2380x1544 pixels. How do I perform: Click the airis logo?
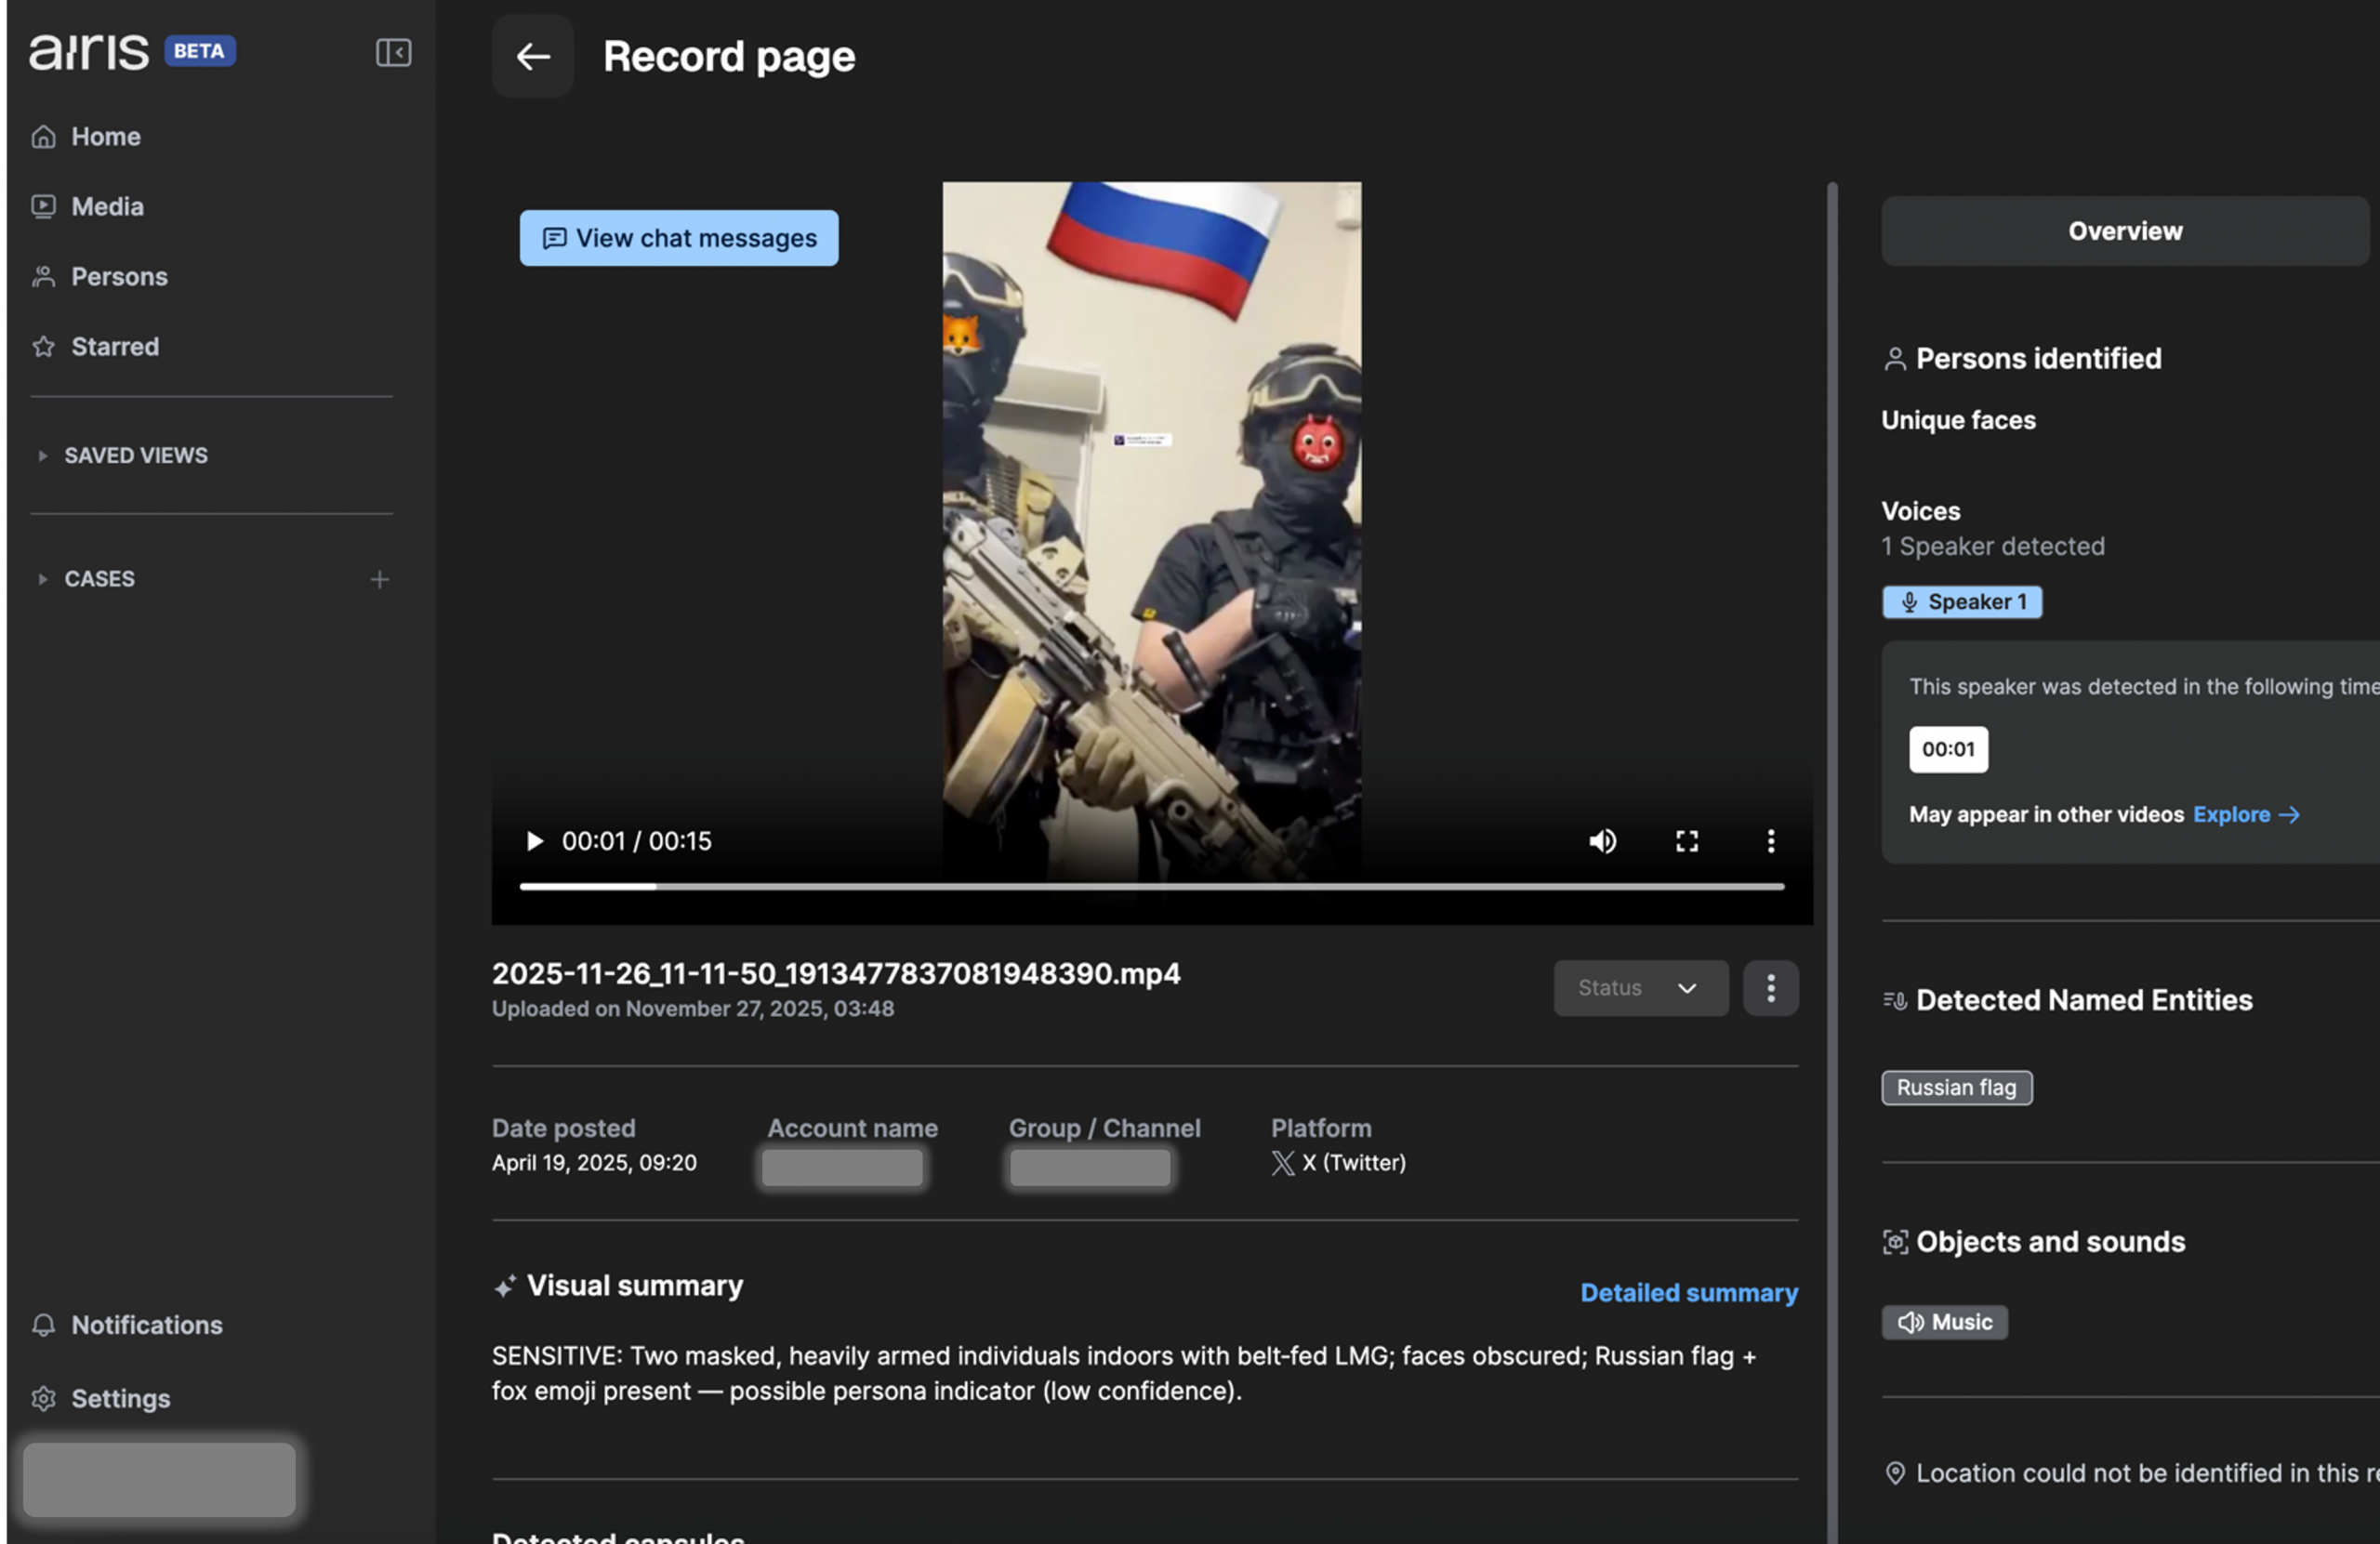tap(89, 51)
